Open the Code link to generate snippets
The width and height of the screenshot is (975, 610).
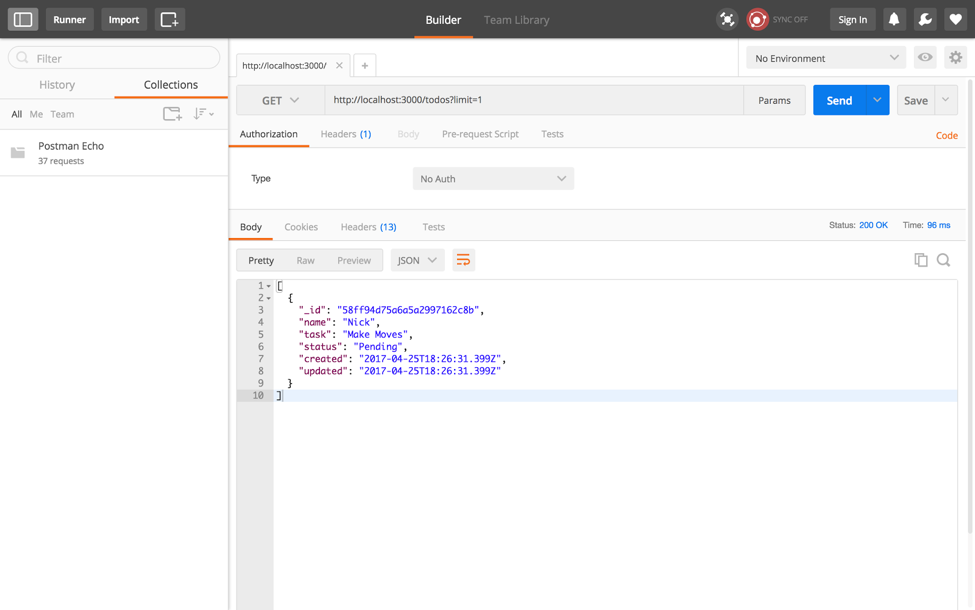pyautogui.click(x=946, y=135)
